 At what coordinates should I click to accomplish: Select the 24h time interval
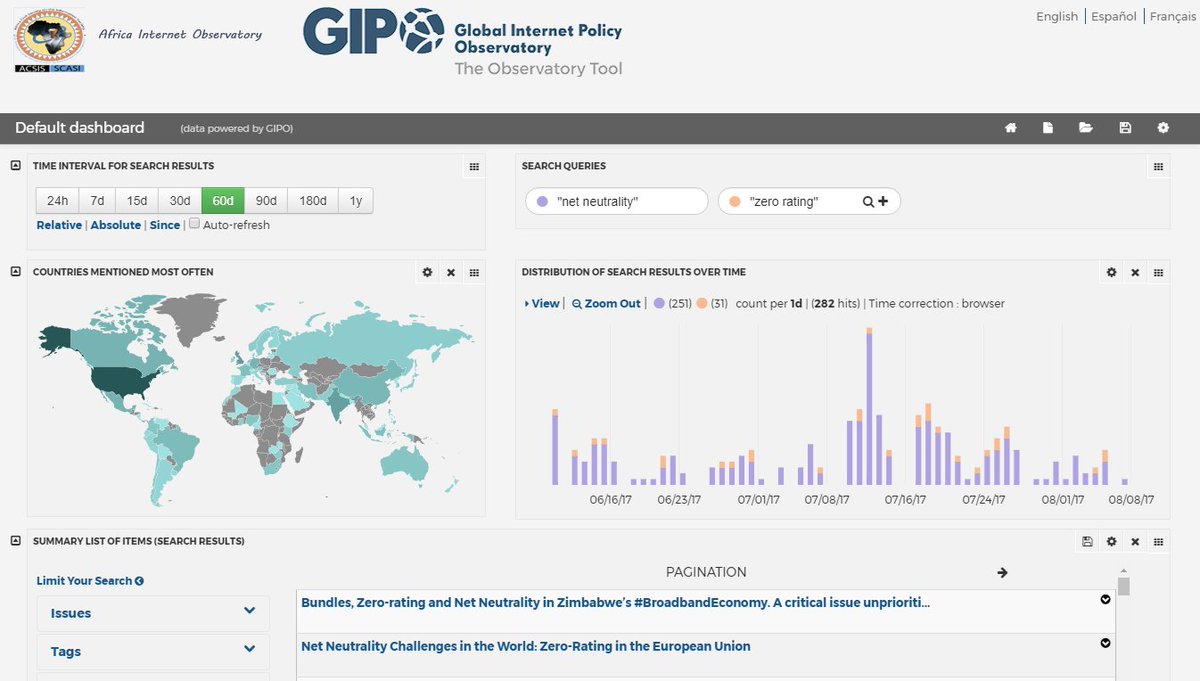point(57,201)
